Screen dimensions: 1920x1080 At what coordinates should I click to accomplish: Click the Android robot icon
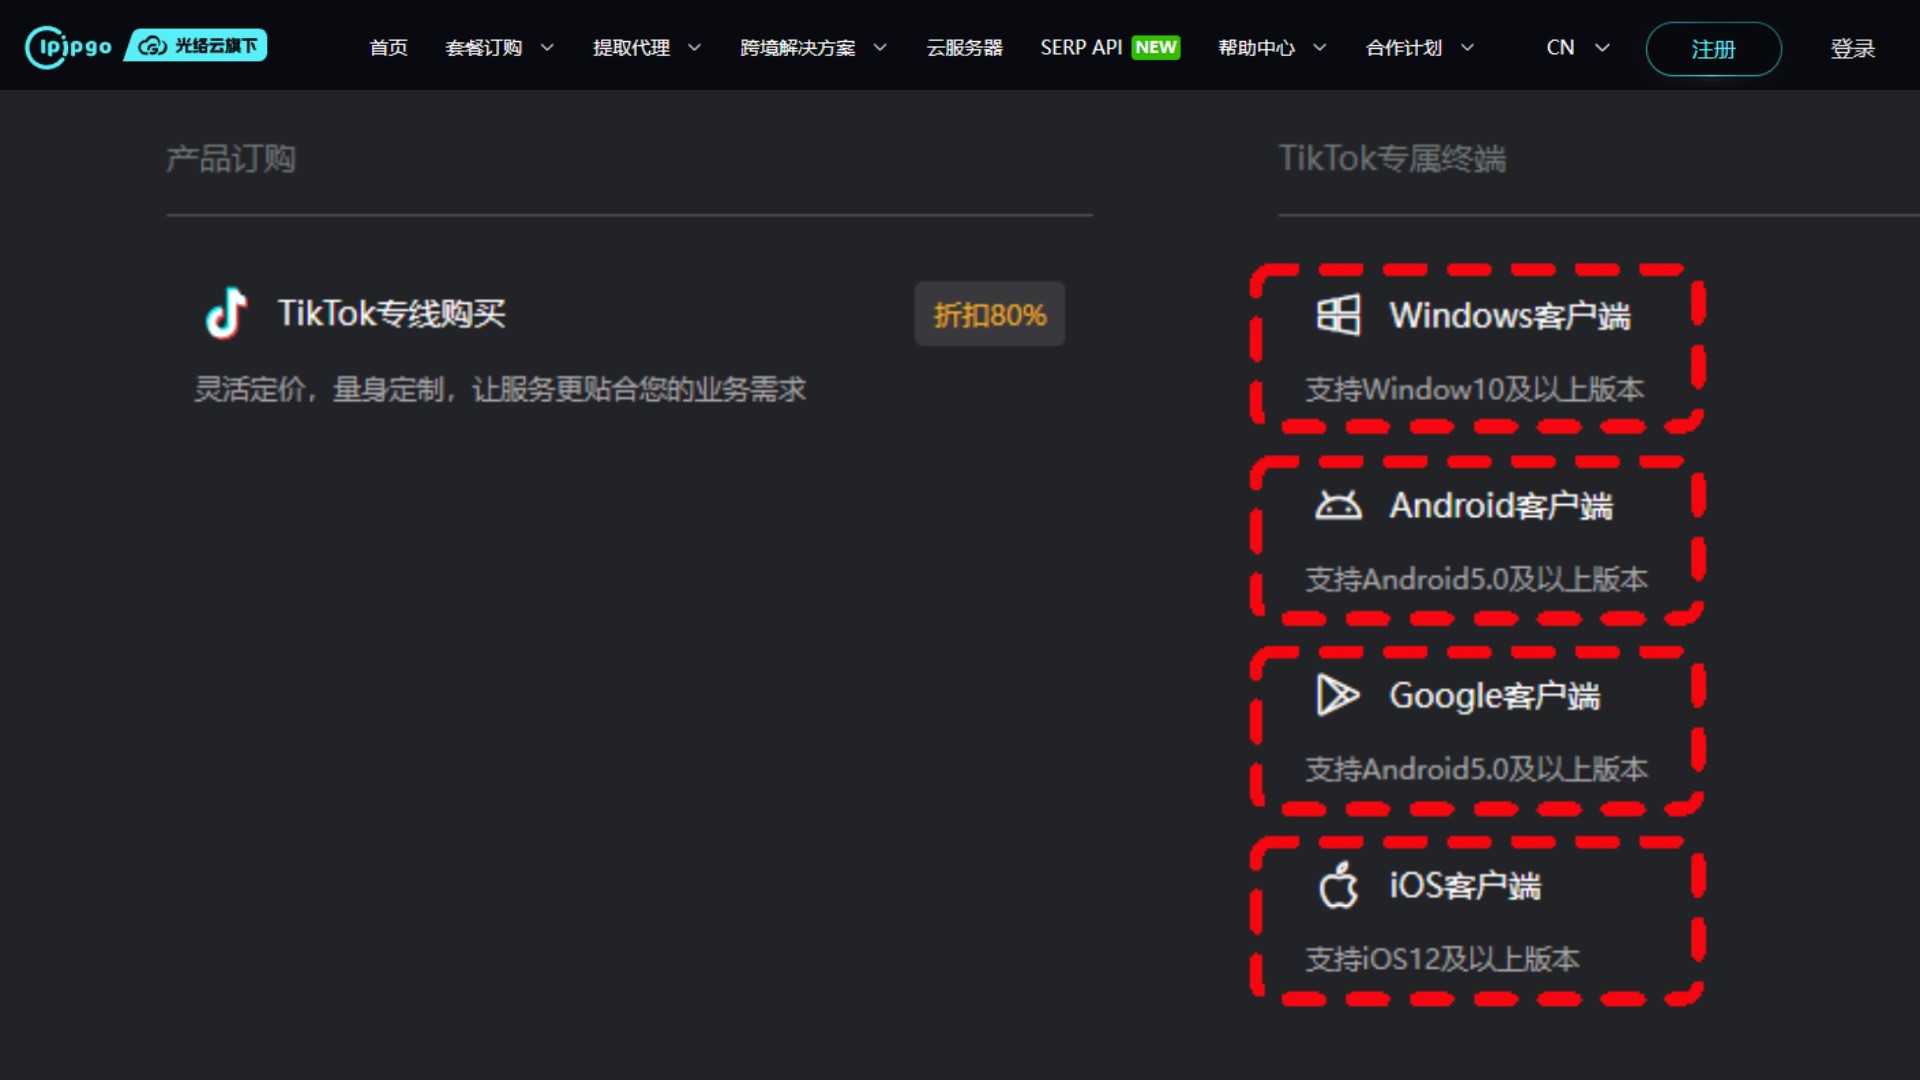1340,505
